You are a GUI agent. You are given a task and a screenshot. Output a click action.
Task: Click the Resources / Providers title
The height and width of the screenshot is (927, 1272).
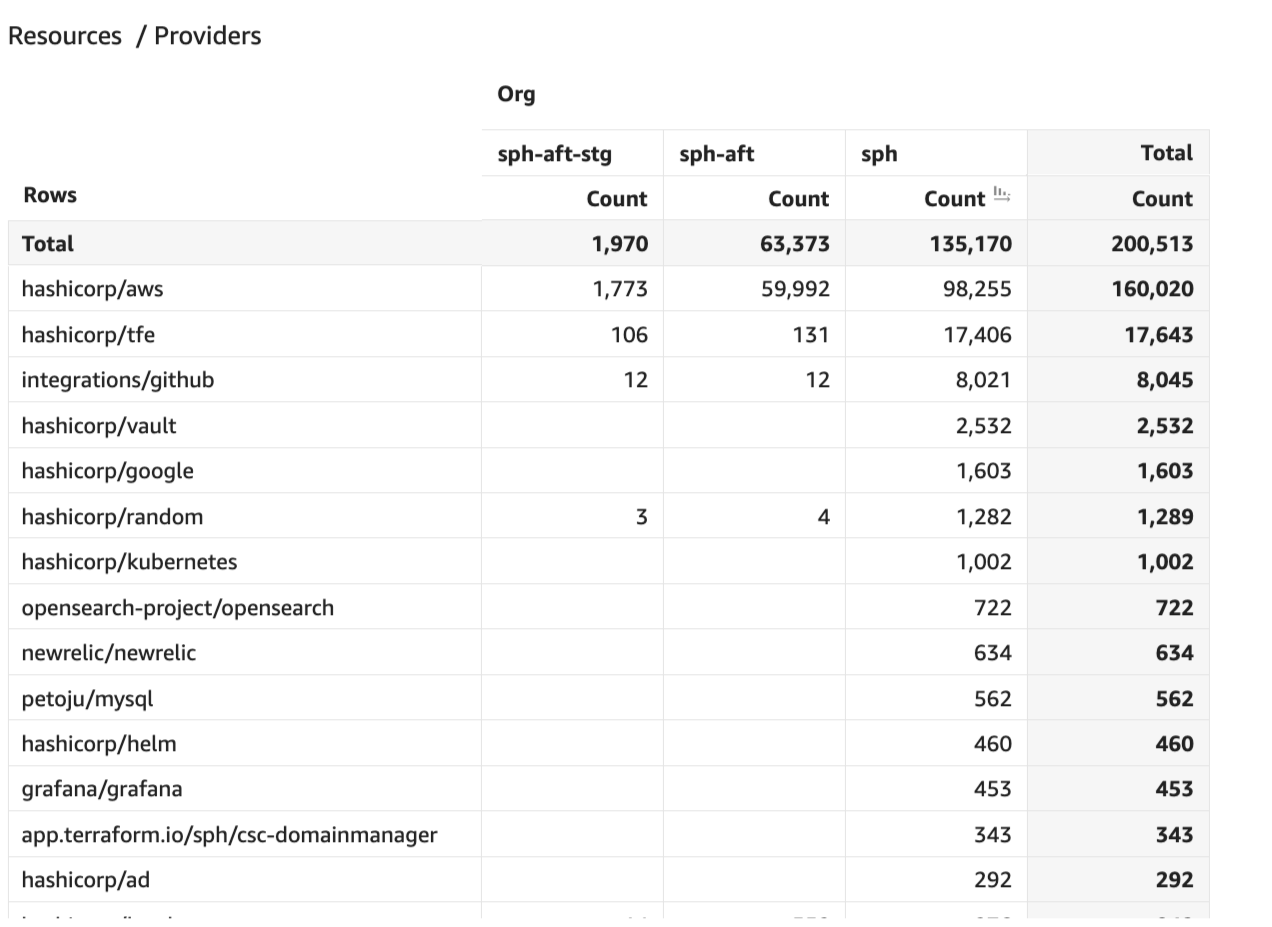[134, 36]
